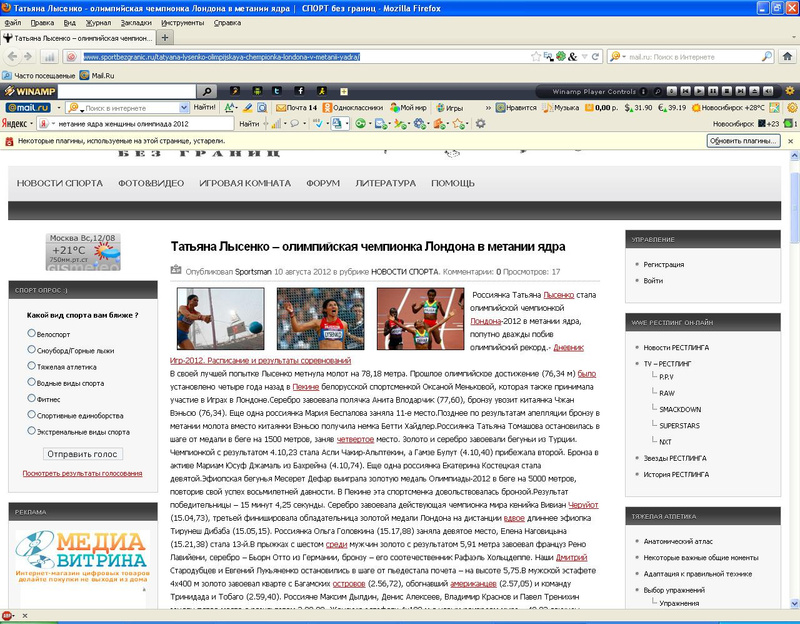Open НОВОСТИ СПОРТА site menu item
This screenshot has width=800, height=624.
point(60,183)
